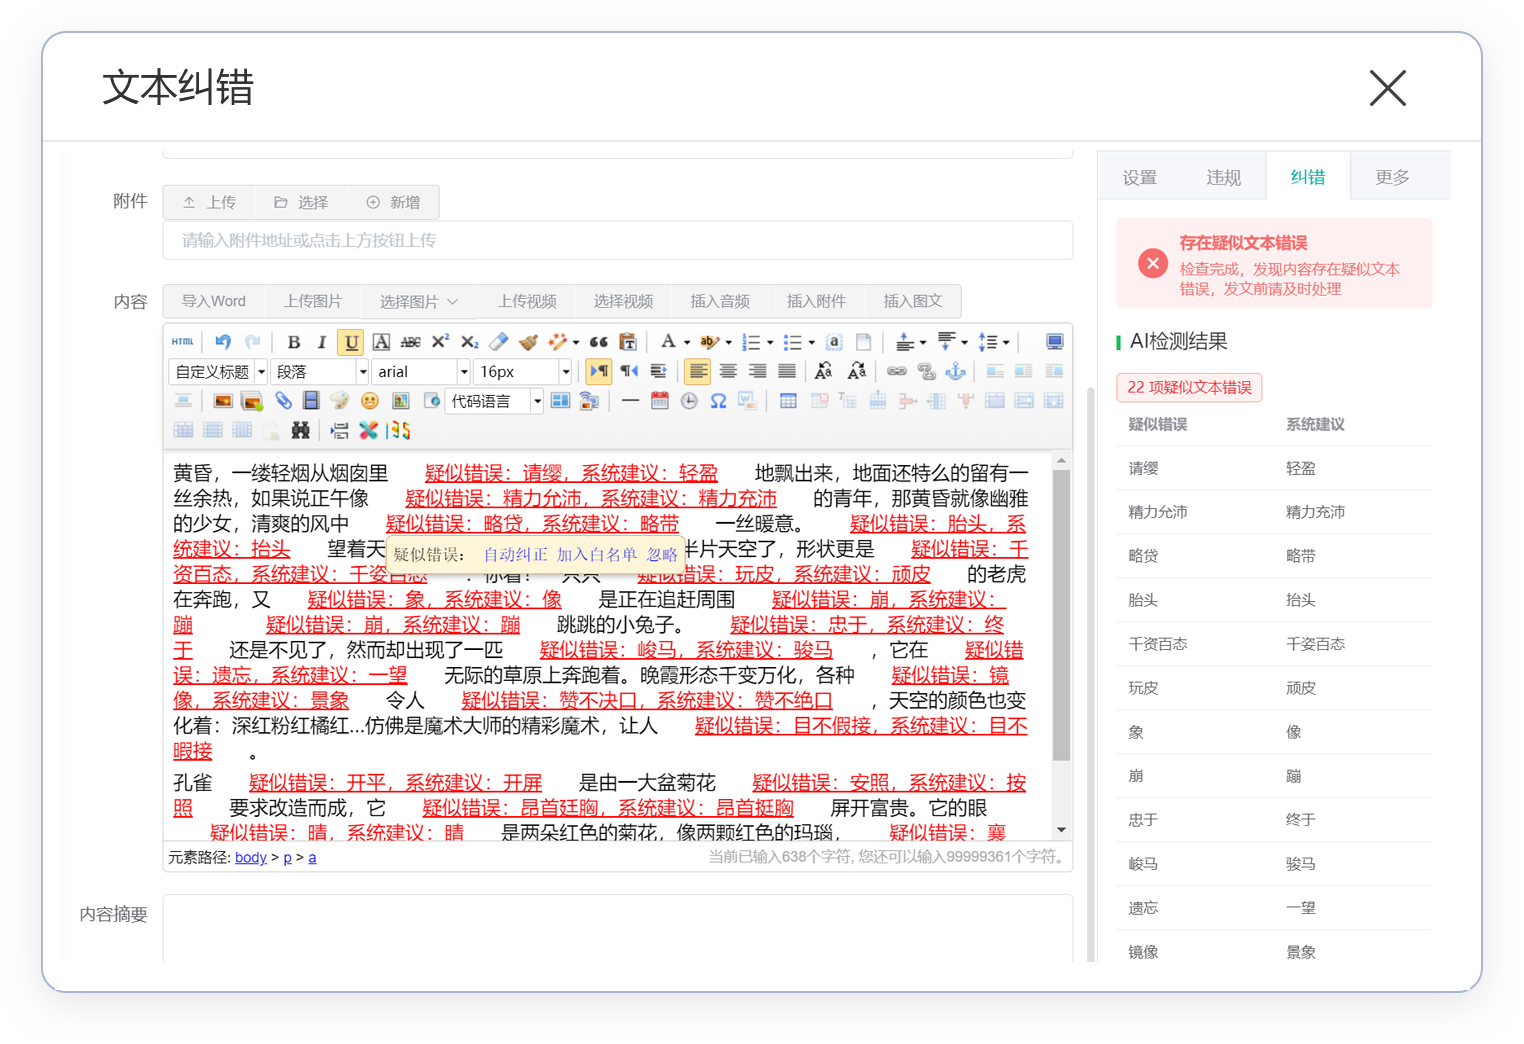Open the font color picker
Viewport: 1524px width, 1044px height.
point(669,342)
